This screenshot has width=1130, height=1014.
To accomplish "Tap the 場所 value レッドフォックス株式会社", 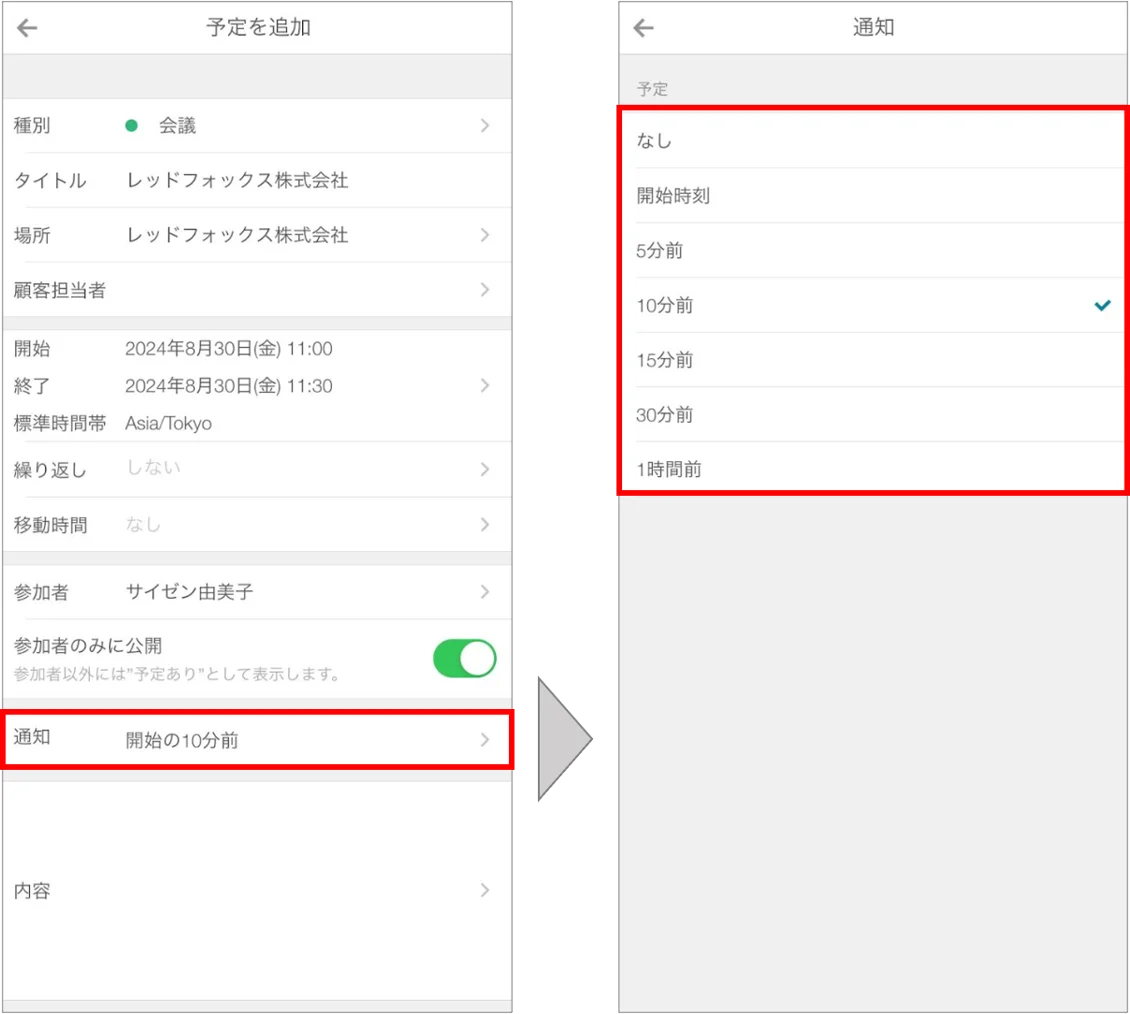I will [237, 235].
